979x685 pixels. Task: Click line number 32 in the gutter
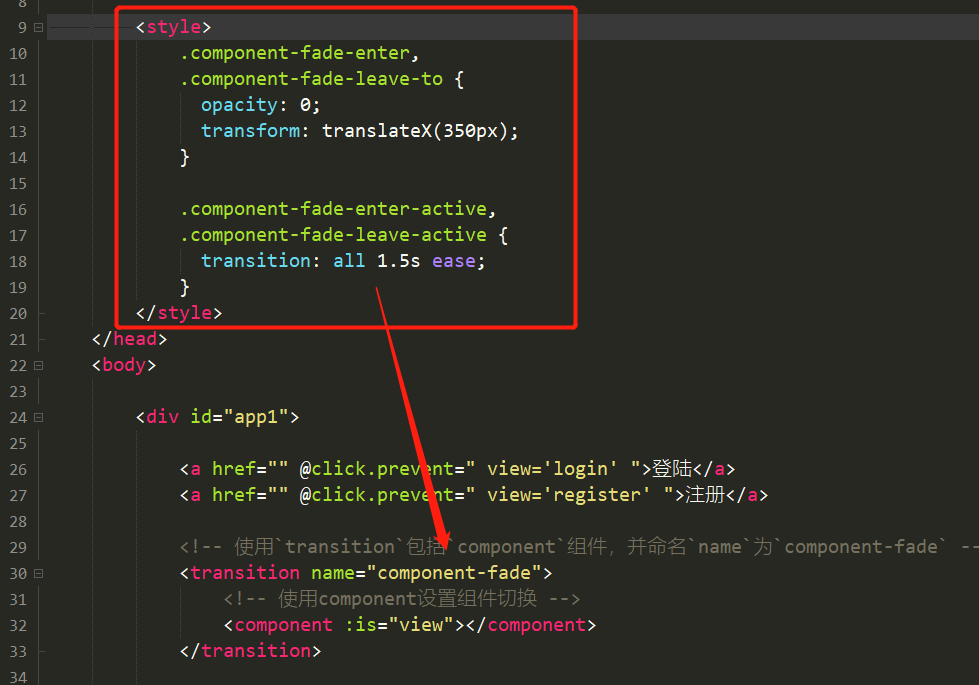[x=18, y=626]
